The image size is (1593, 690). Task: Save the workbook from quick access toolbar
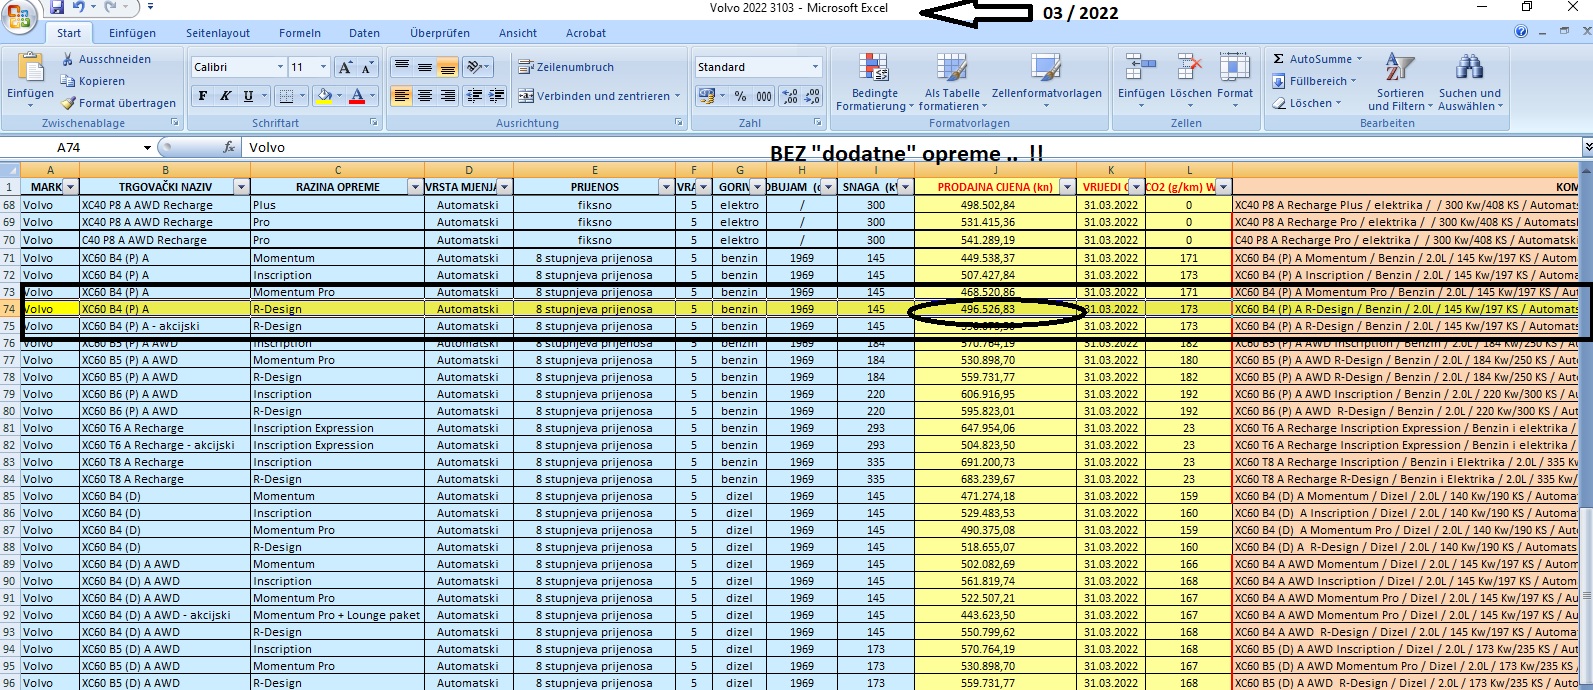[57, 8]
